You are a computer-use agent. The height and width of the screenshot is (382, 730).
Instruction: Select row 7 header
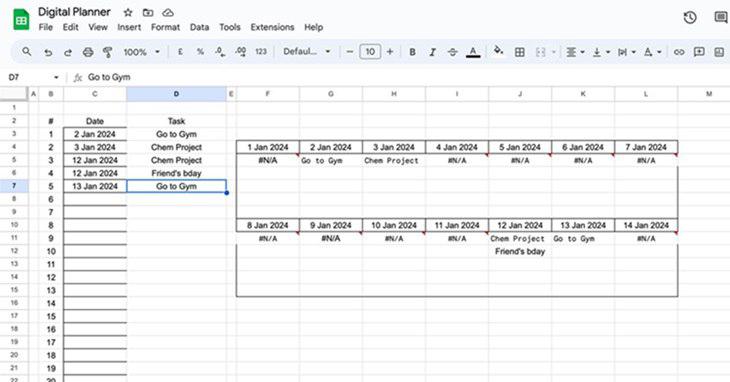pos(14,186)
